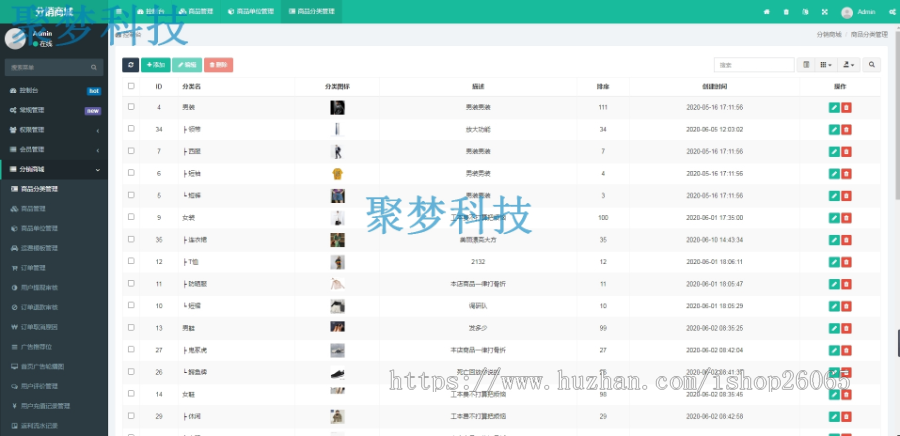
Task: Collapse the 分销商城 sidebar menu
Action: coord(54,169)
